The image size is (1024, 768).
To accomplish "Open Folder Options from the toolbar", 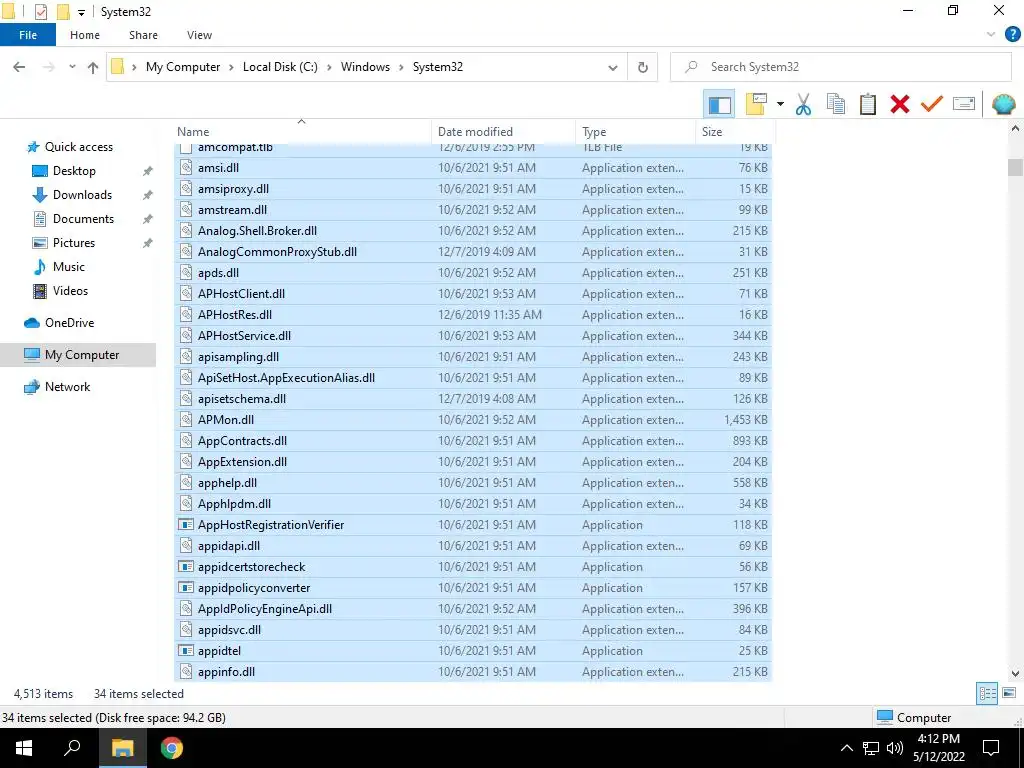I will pos(756,104).
